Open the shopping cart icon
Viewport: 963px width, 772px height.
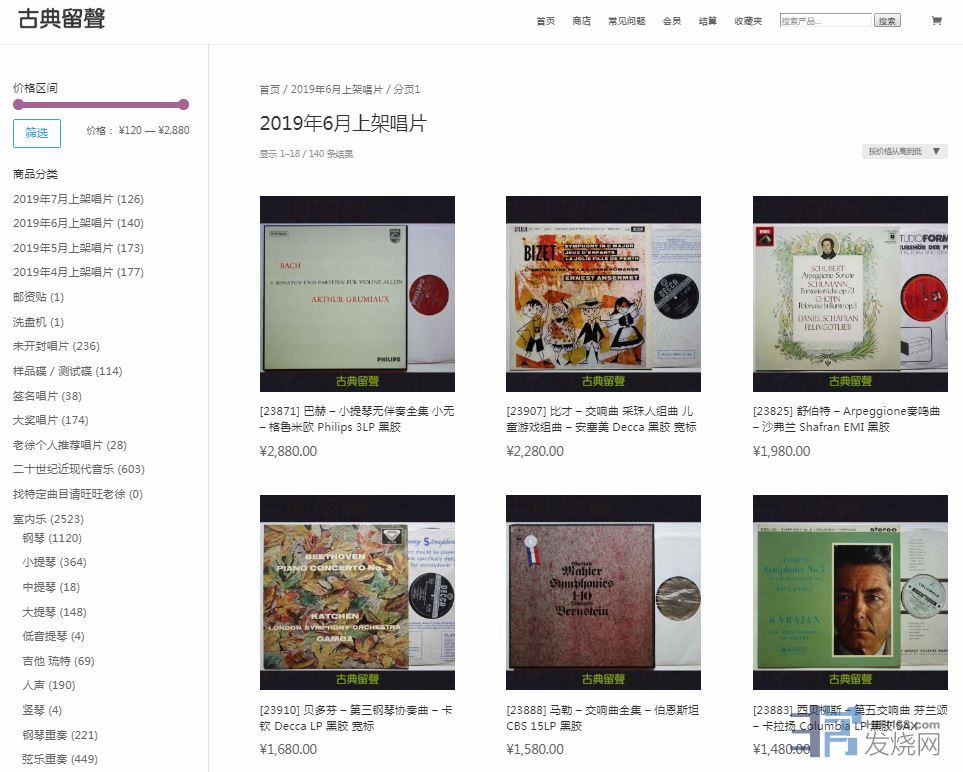pos(936,20)
